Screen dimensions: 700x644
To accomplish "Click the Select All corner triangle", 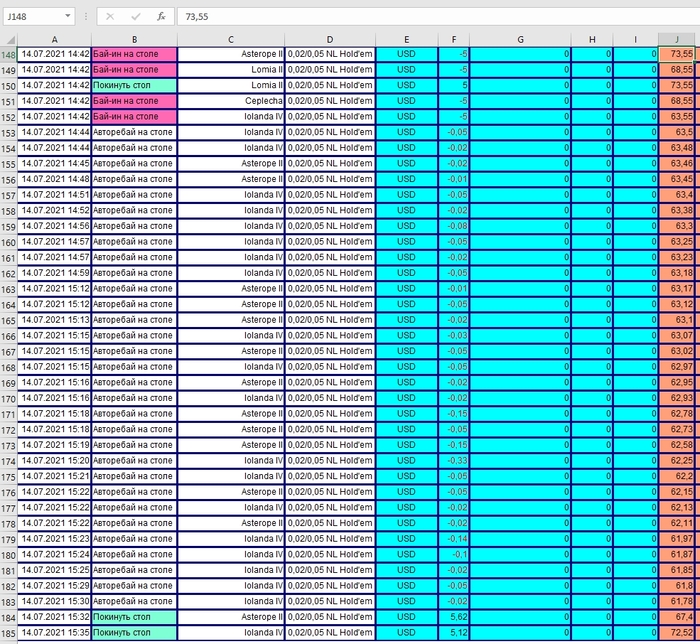I will (x=9, y=40).
